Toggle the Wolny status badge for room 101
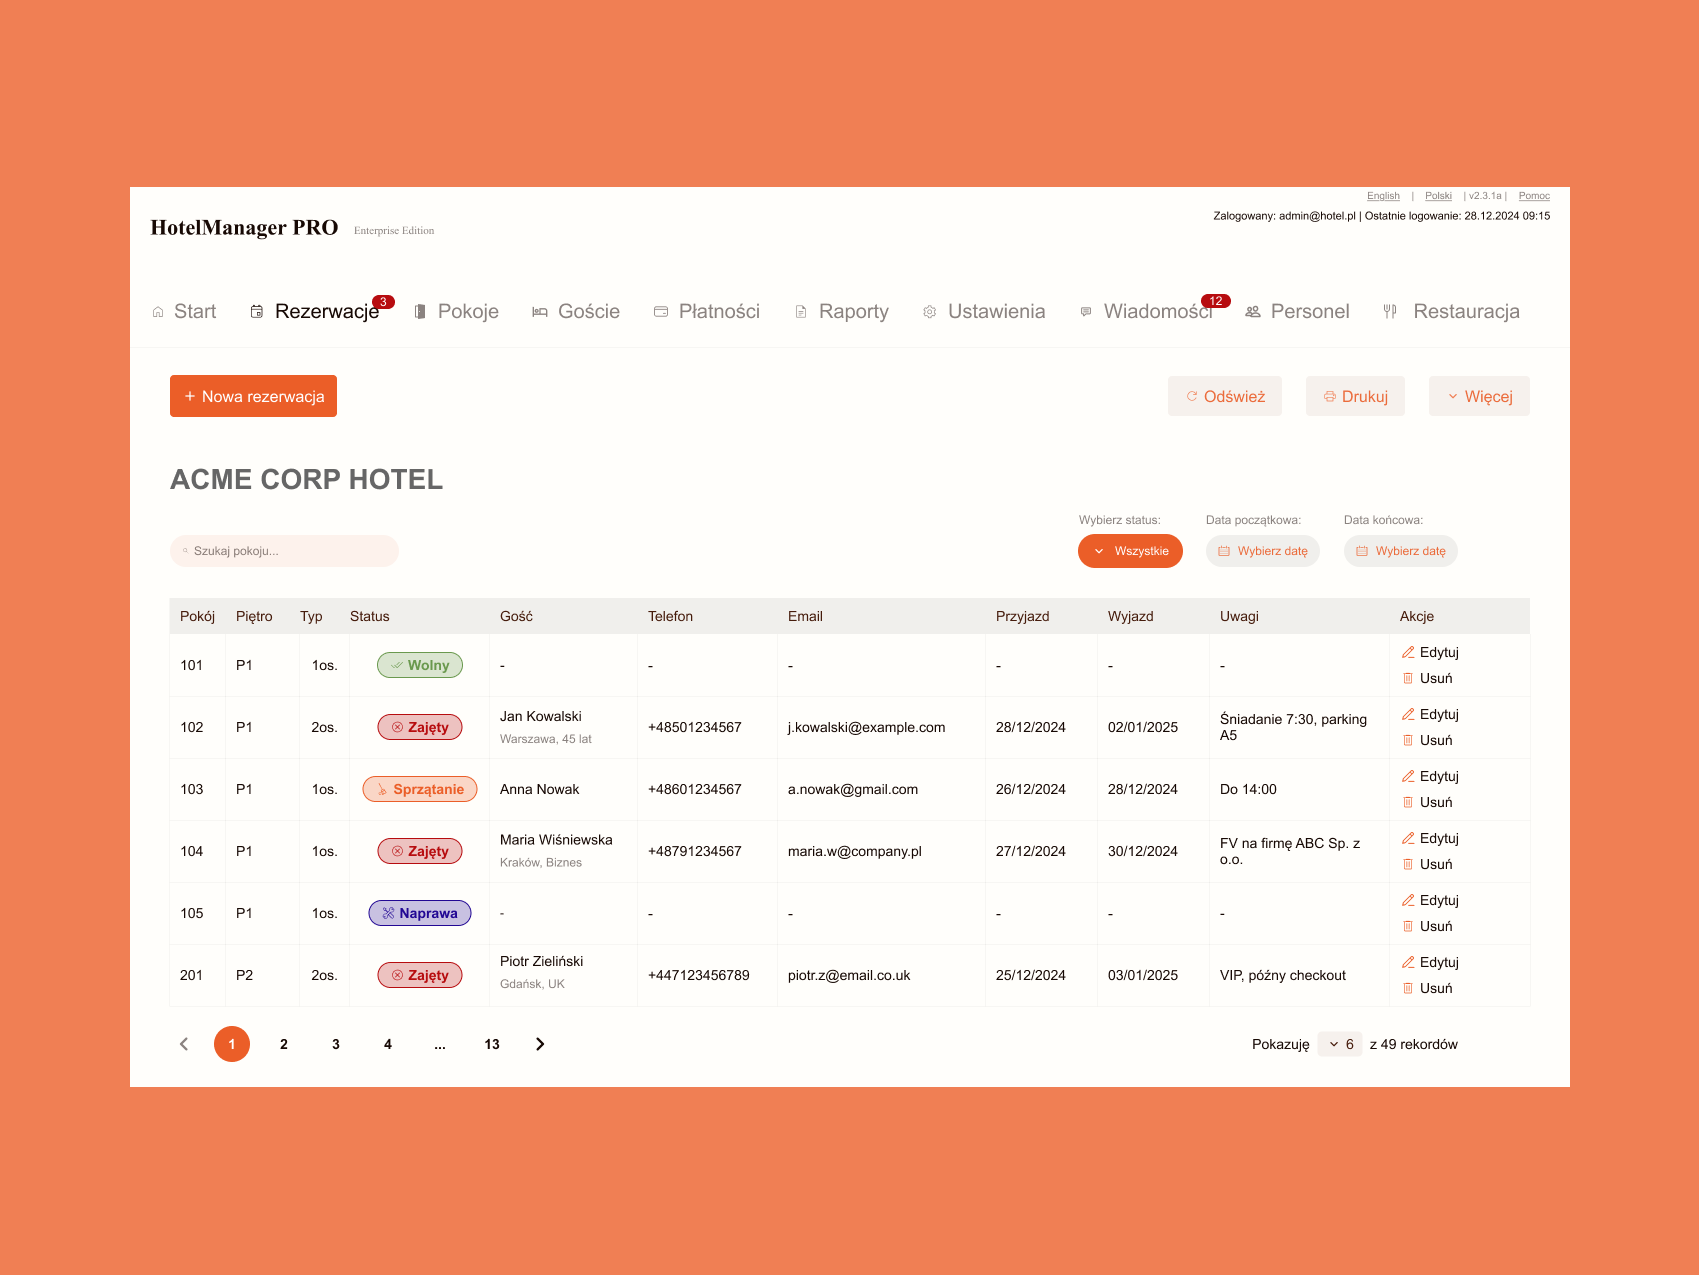Viewport: 1699px width, 1275px height. pyautogui.click(x=419, y=665)
